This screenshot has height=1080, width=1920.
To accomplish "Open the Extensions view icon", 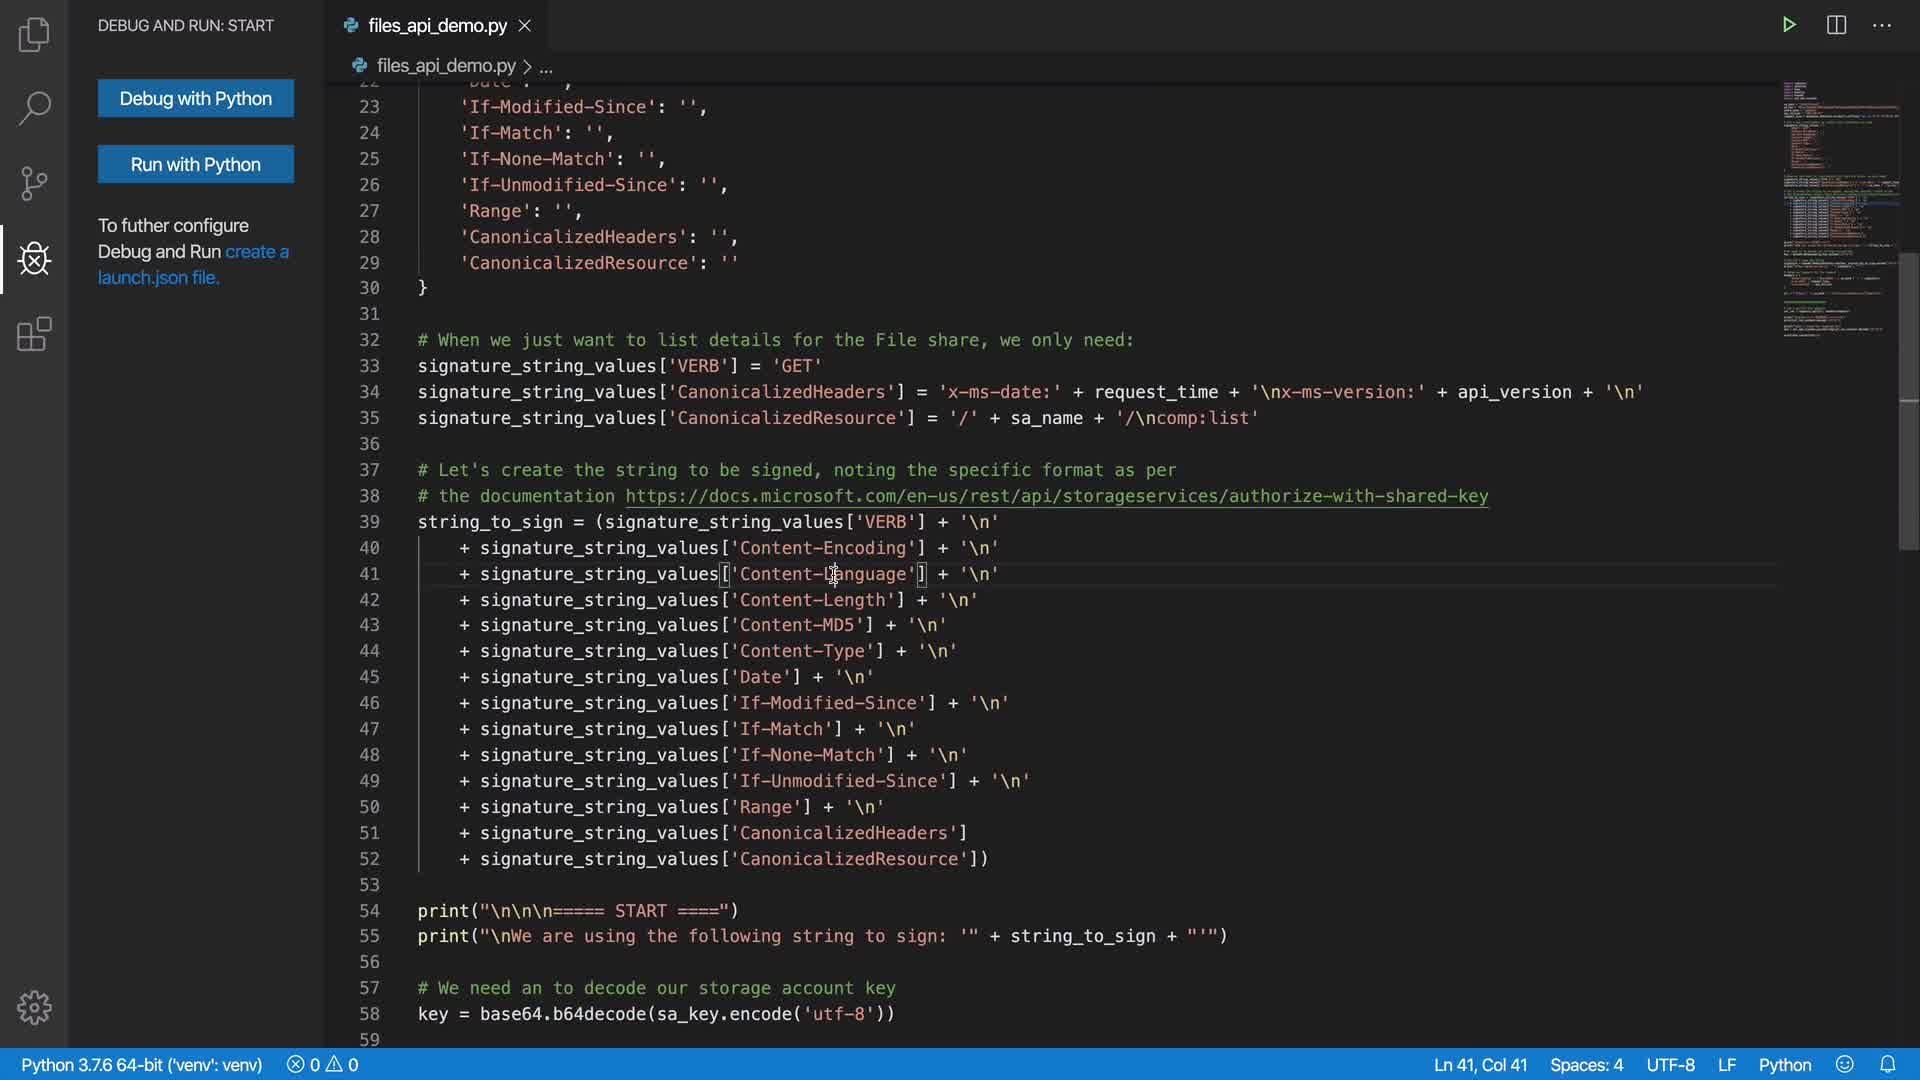I will [x=34, y=334].
